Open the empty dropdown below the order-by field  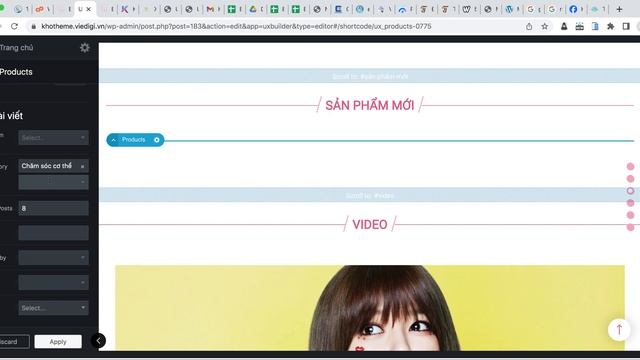(x=53, y=282)
